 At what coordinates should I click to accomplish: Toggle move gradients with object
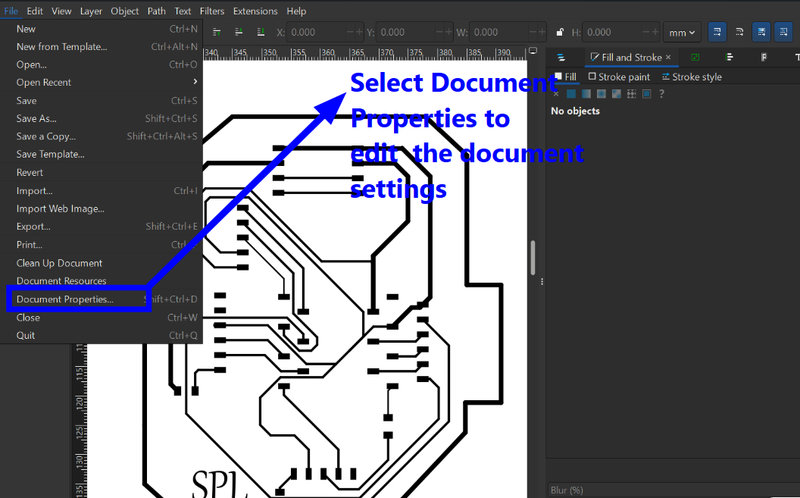[x=761, y=32]
